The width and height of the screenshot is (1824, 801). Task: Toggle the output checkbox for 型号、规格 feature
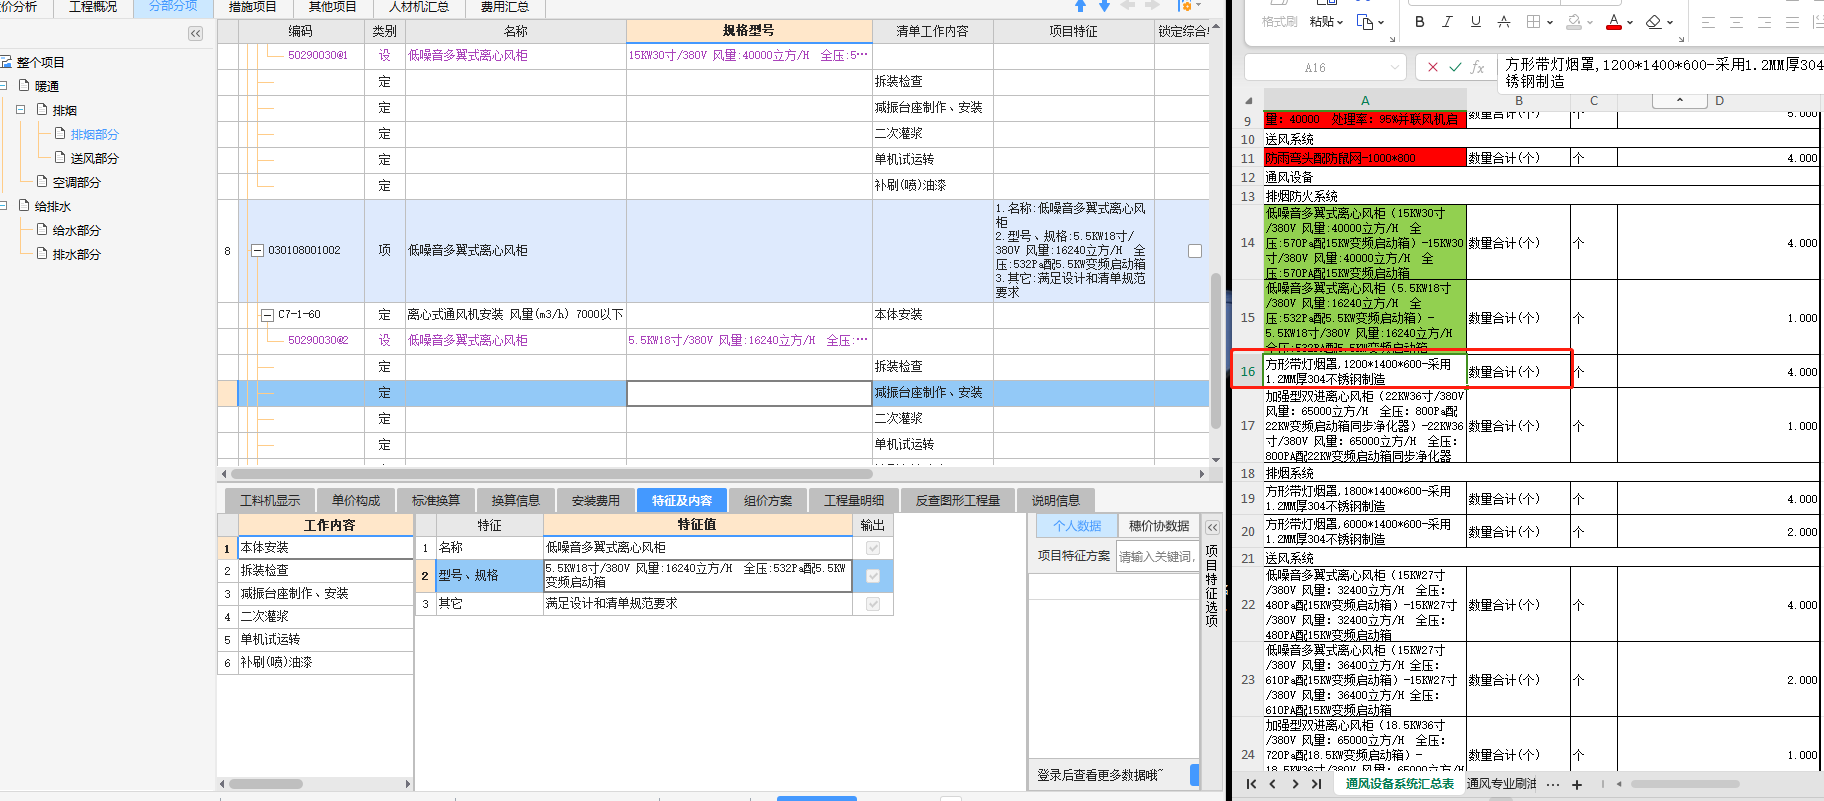(x=873, y=576)
